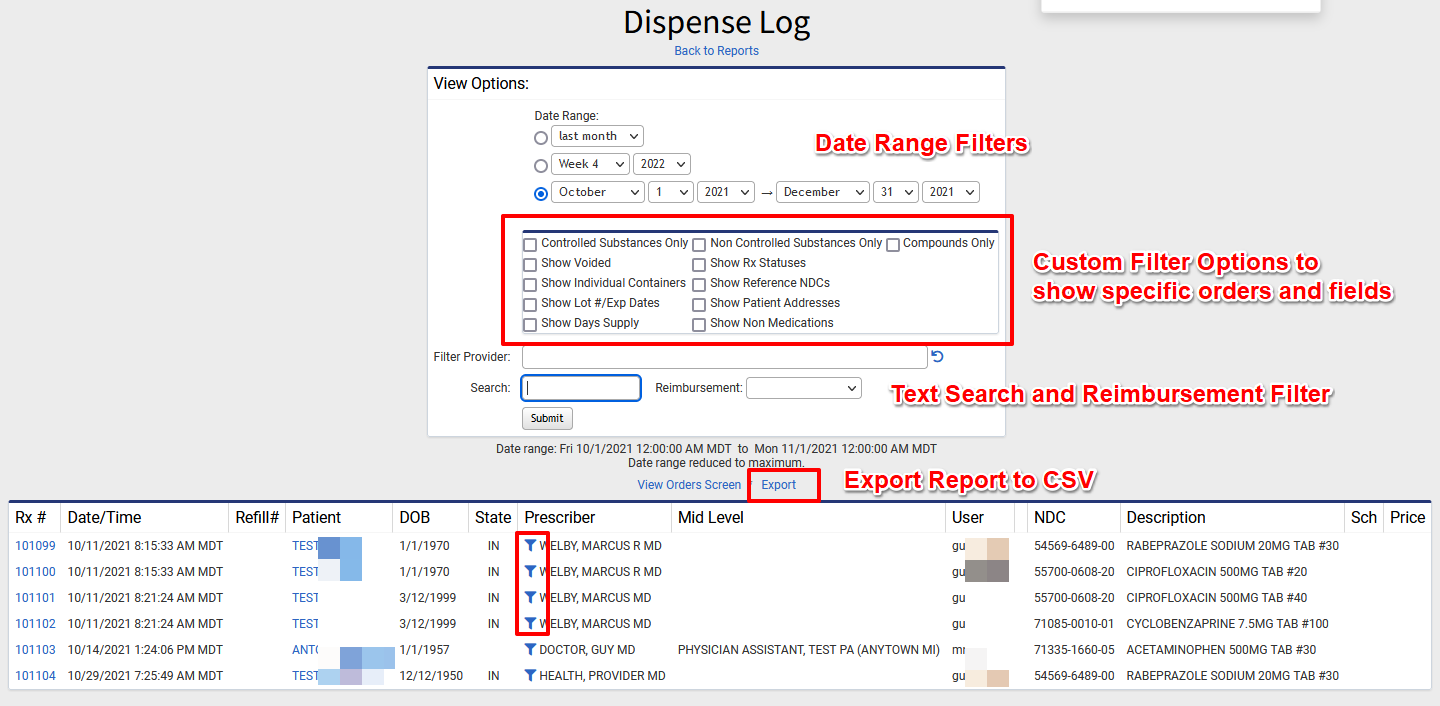Select the last month radio button
This screenshot has height=706, width=1440.
pos(541,137)
